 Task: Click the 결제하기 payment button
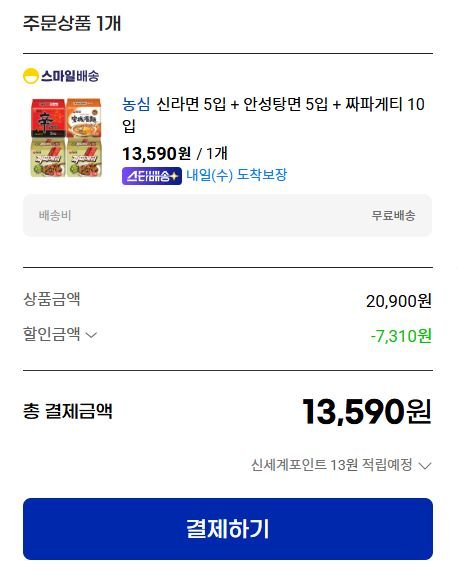click(x=228, y=529)
